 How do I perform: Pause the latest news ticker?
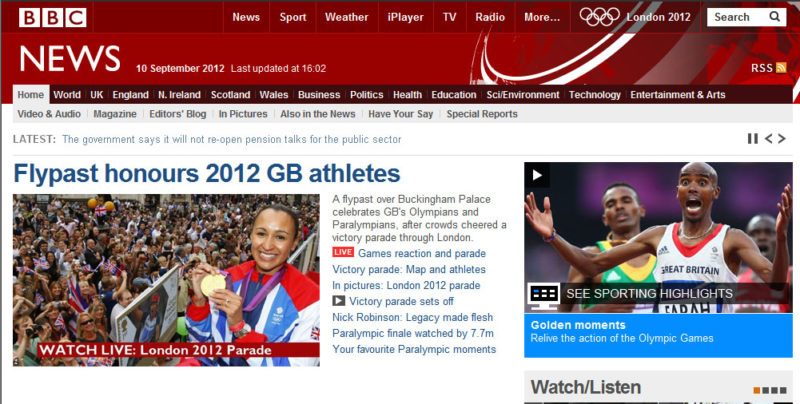tap(753, 138)
